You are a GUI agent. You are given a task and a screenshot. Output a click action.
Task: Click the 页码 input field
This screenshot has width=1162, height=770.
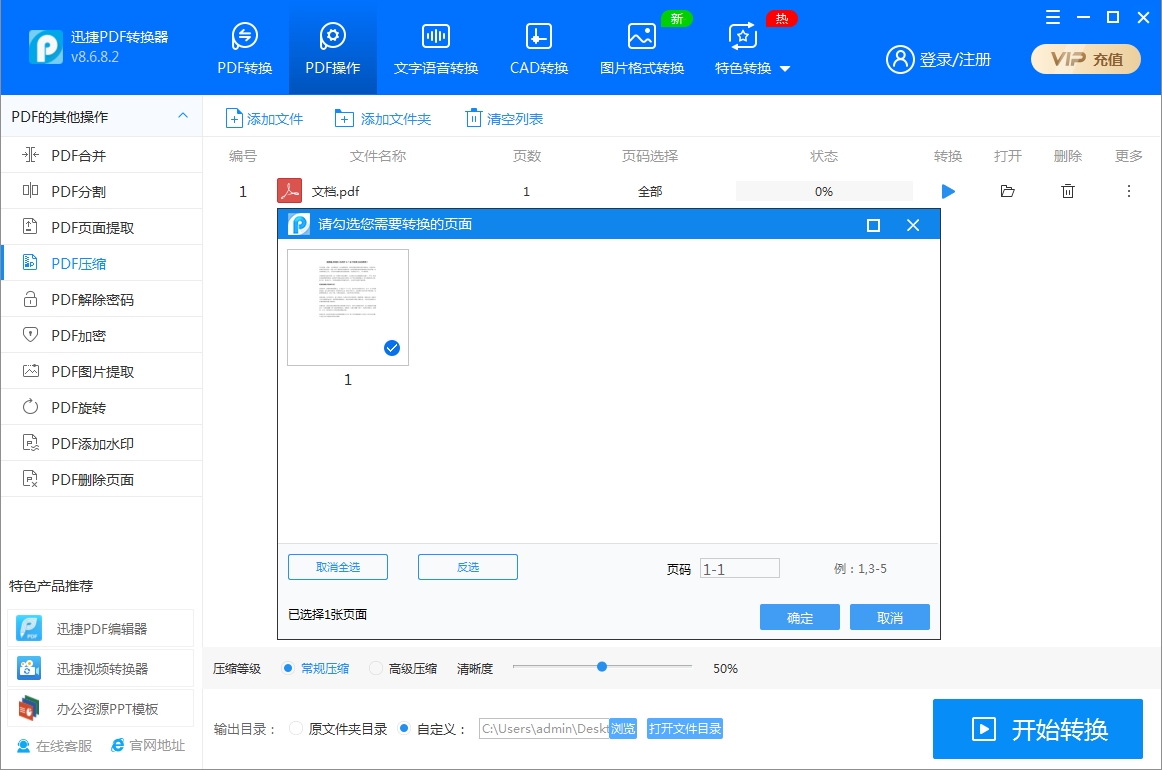[x=740, y=568]
